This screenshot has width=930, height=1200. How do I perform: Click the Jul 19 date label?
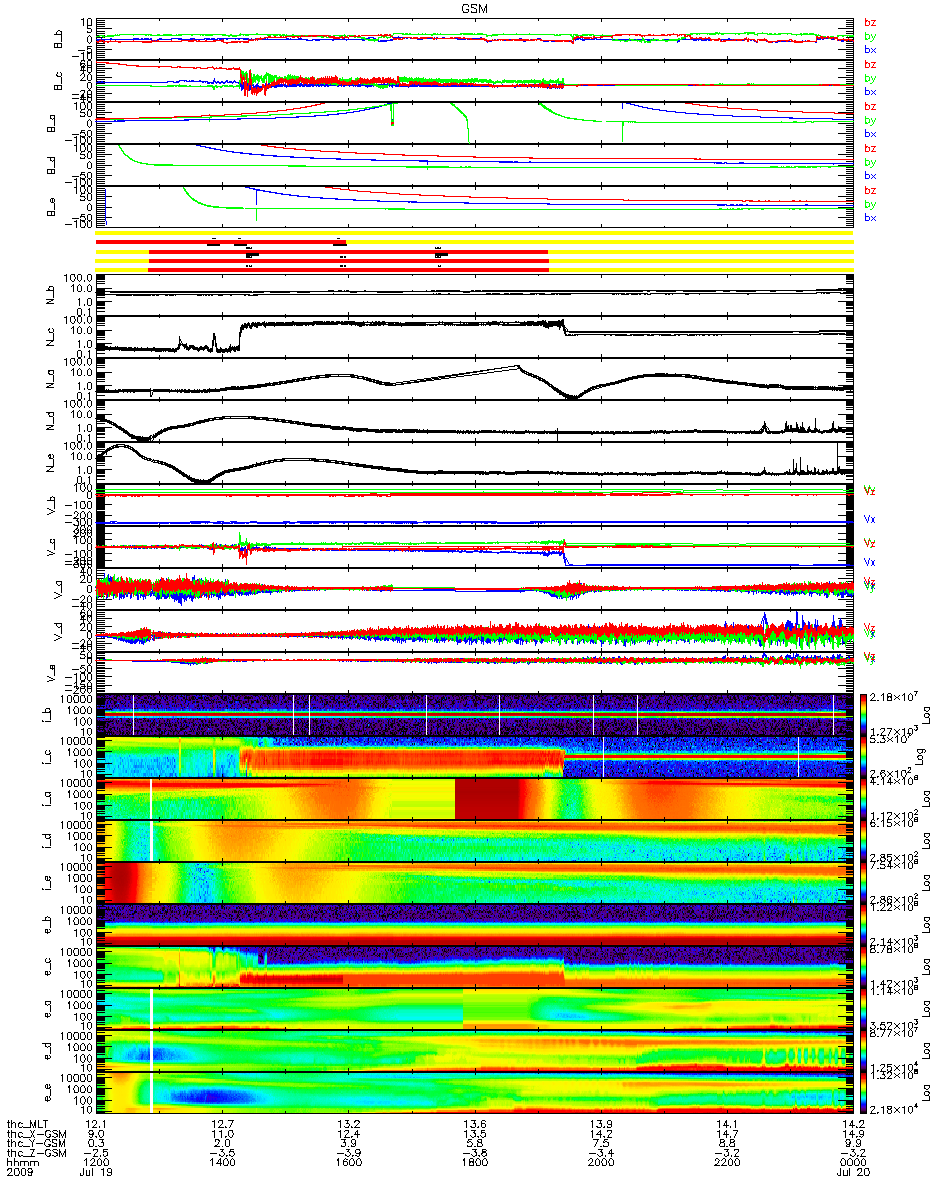click(x=97, y=1173)
